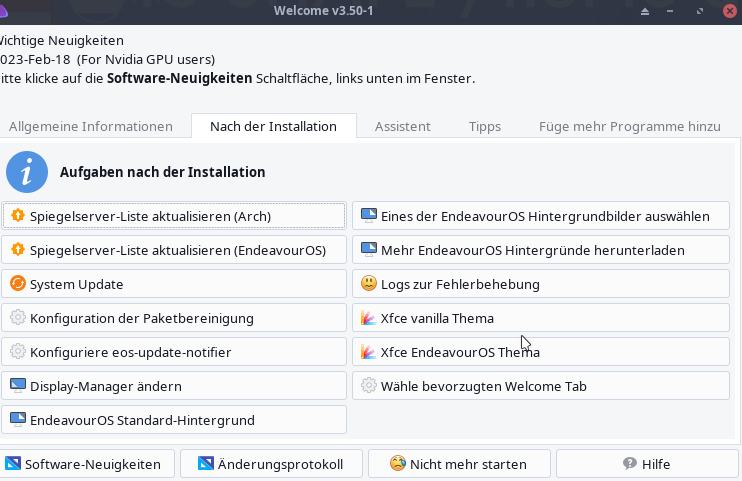Screen dimensions: 742x481
Task: Choose Eines der EndeavourOS Hintergrundbilder auswählen label
Action: pos(545,216)
